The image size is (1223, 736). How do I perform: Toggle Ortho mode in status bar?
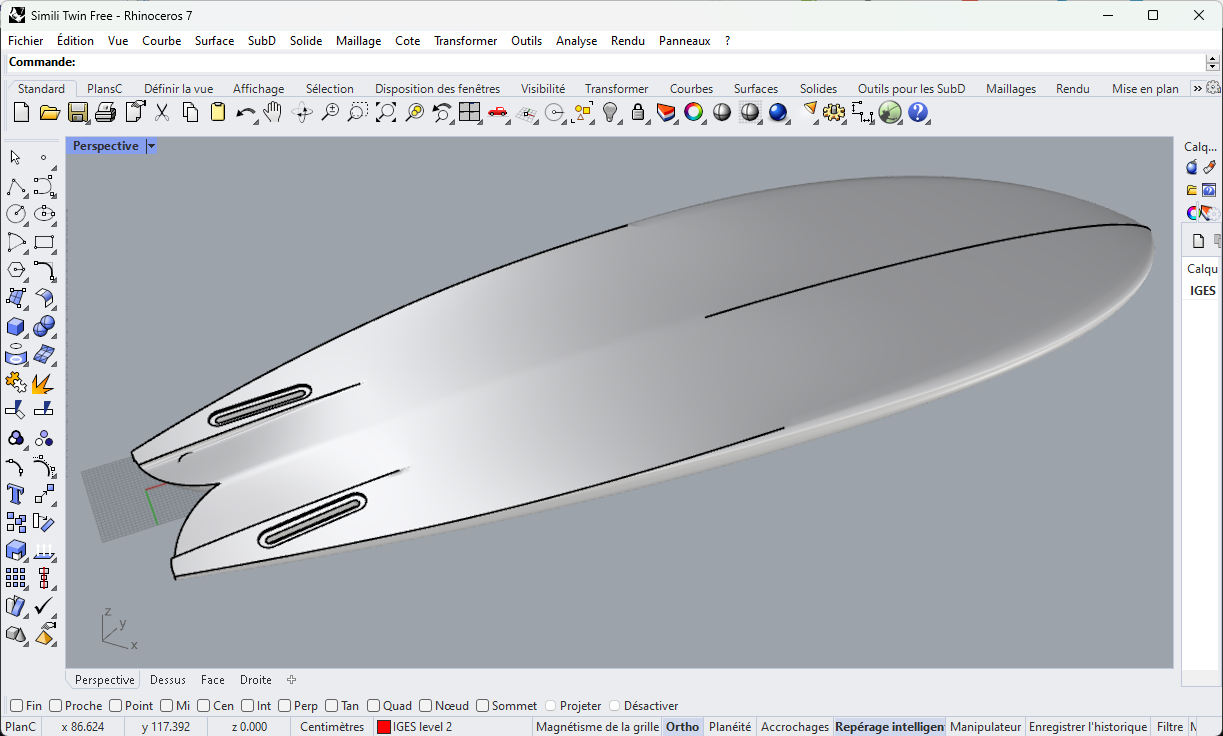[x=682, y=727]
